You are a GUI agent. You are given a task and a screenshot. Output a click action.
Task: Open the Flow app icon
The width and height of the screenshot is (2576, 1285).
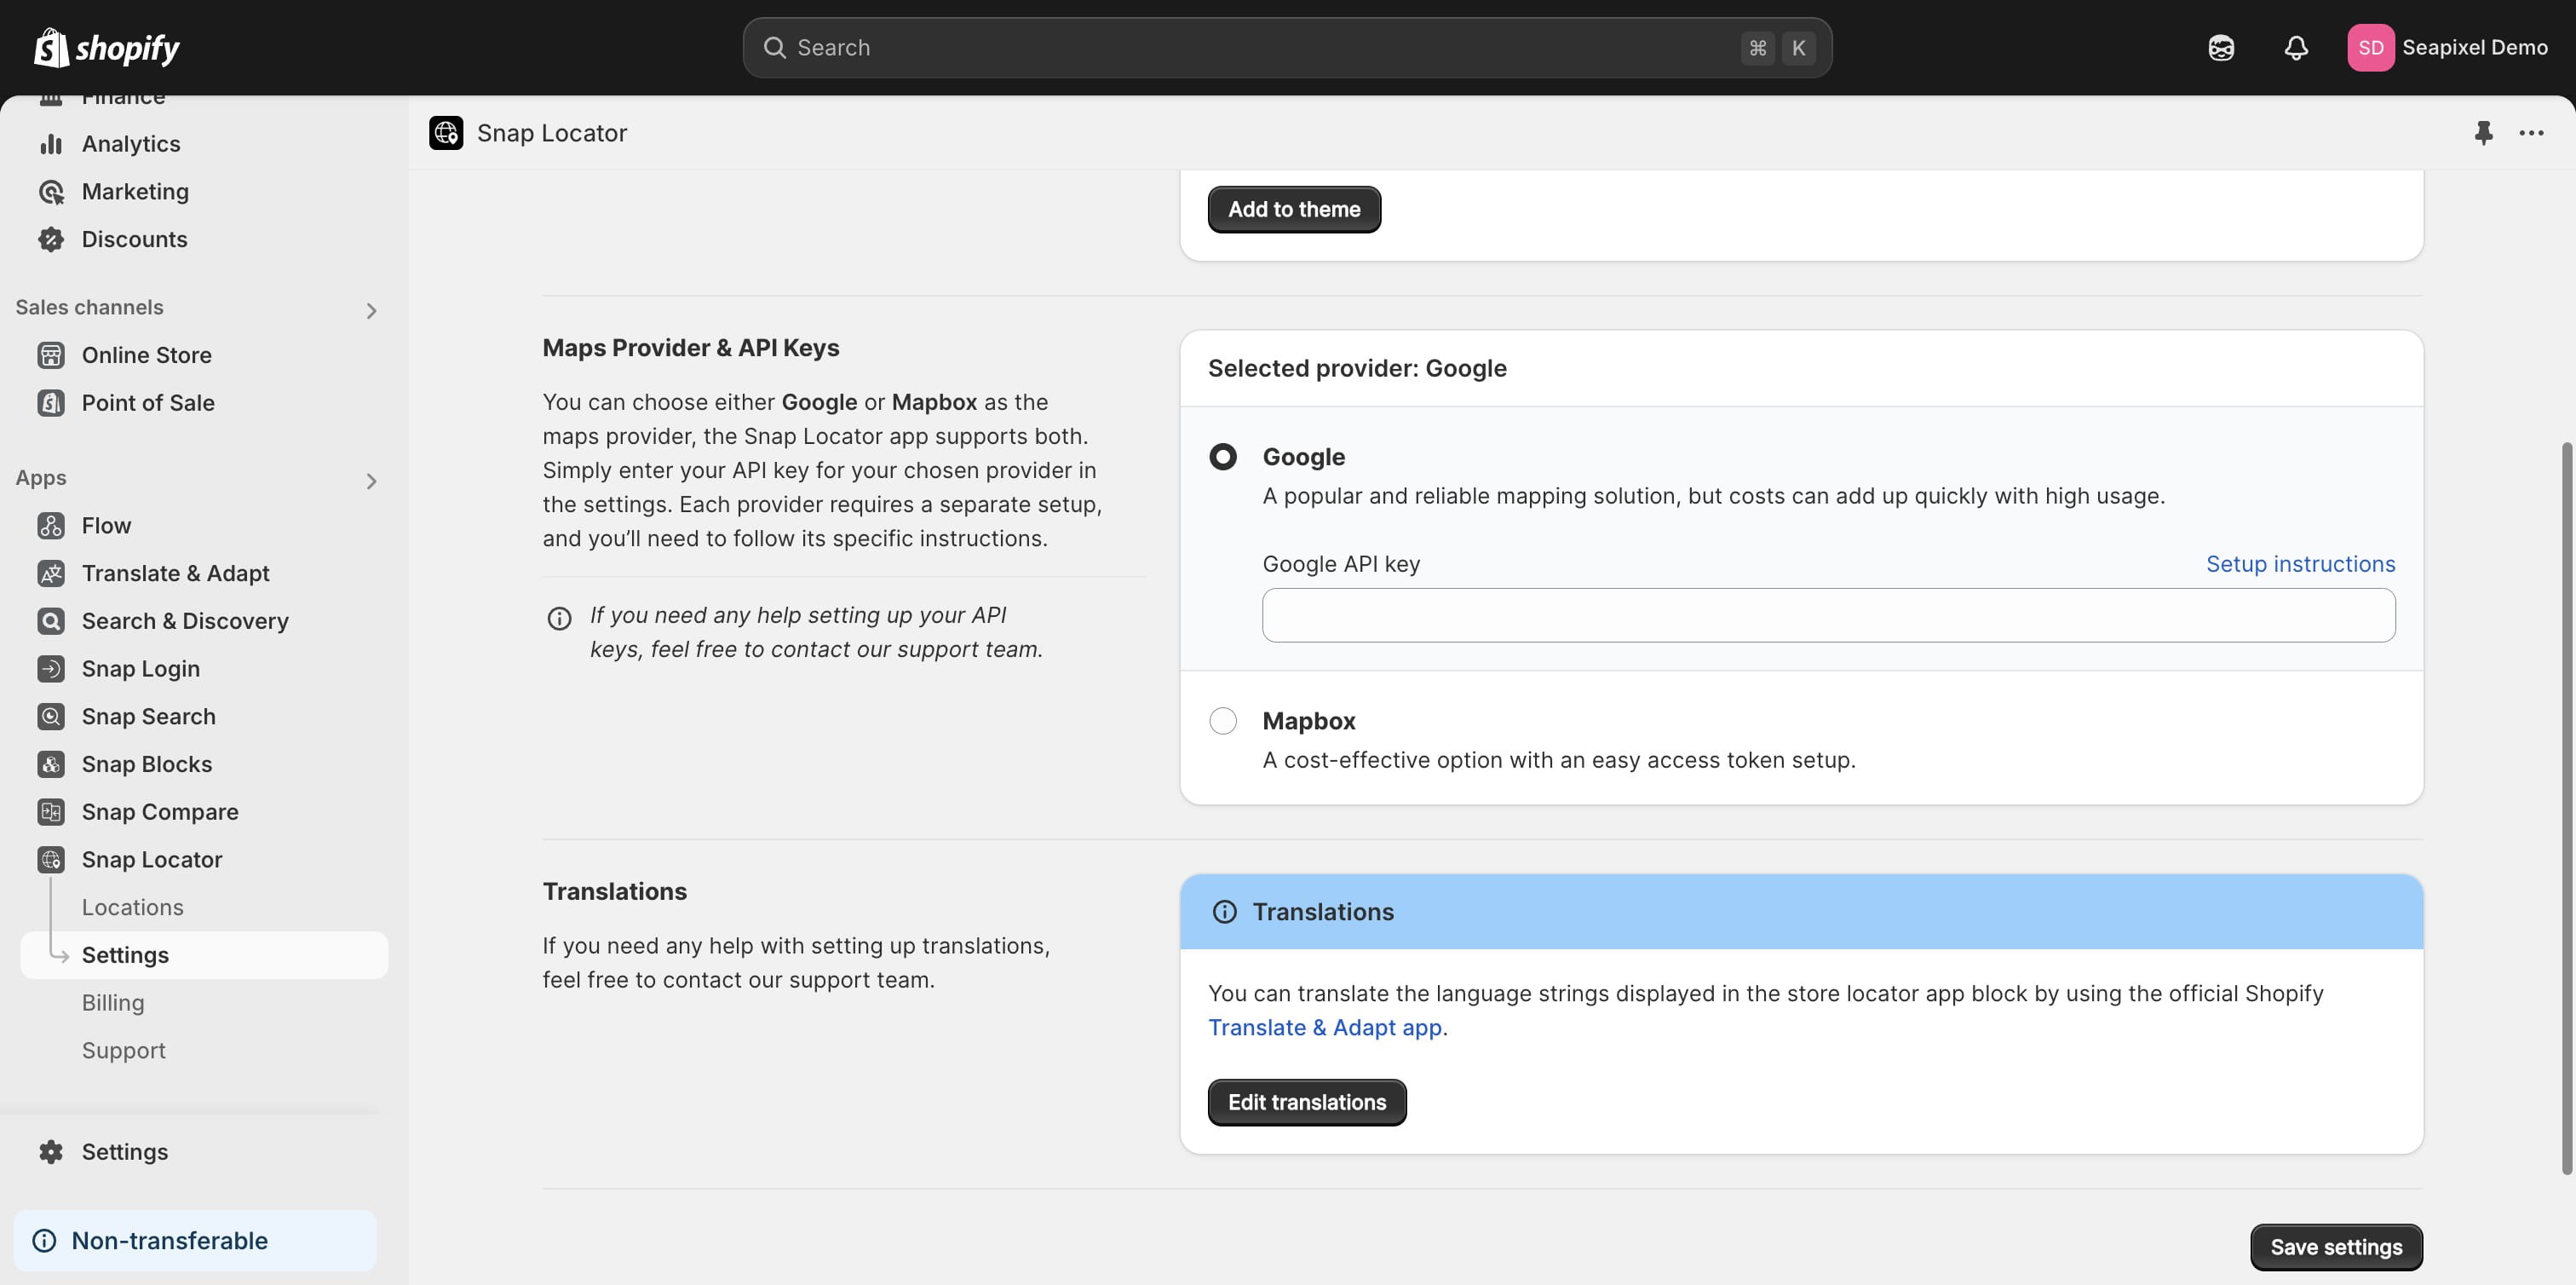[x=51, y=525]
